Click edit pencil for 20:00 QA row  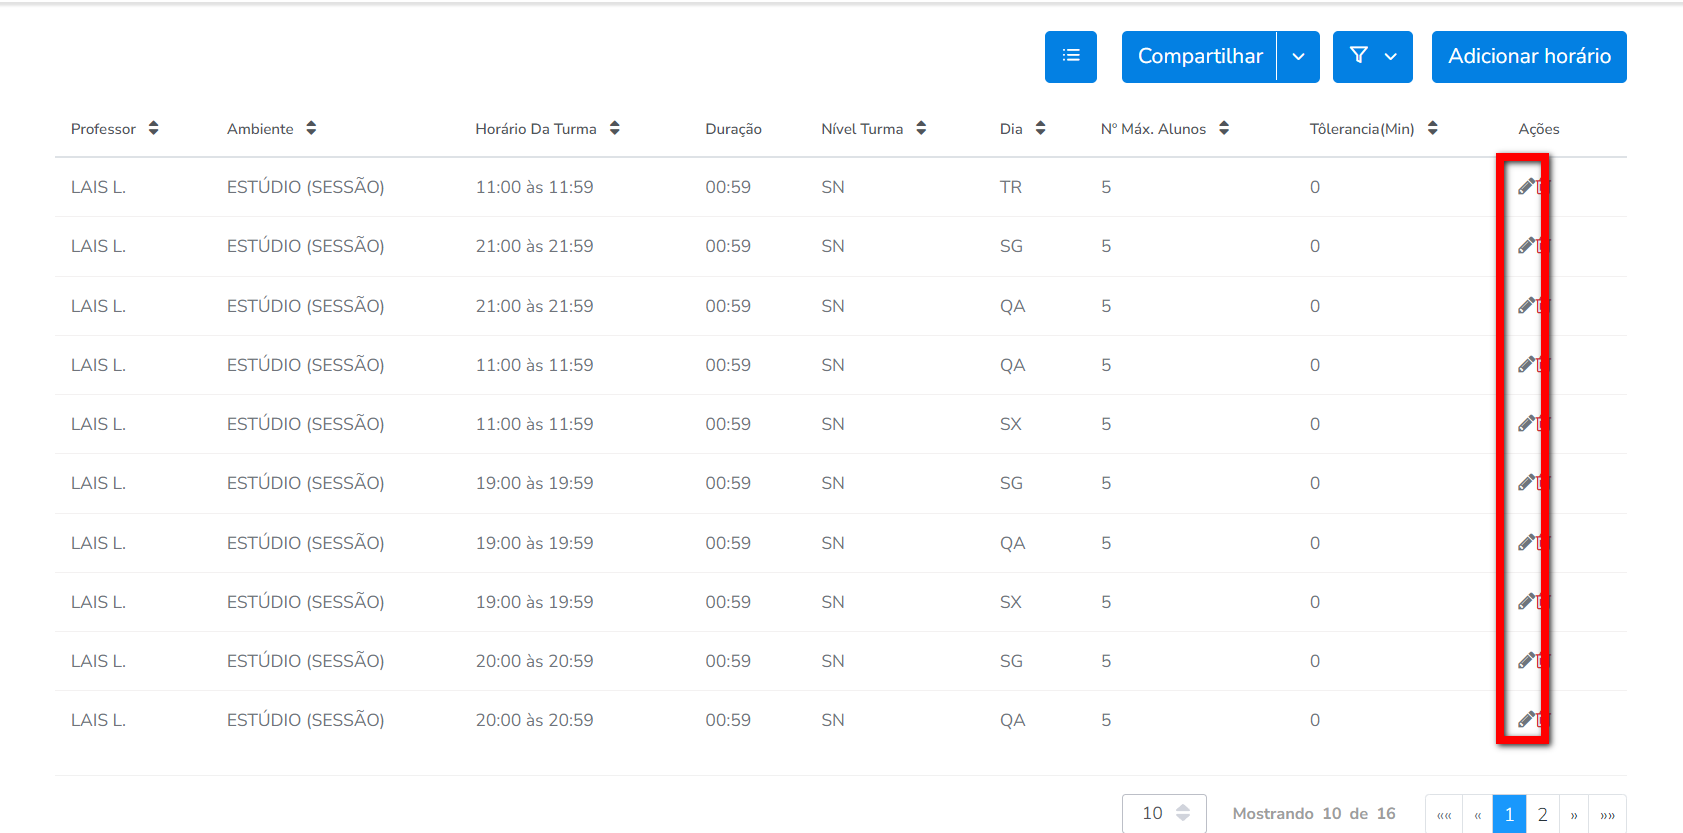pos(1526,720)
